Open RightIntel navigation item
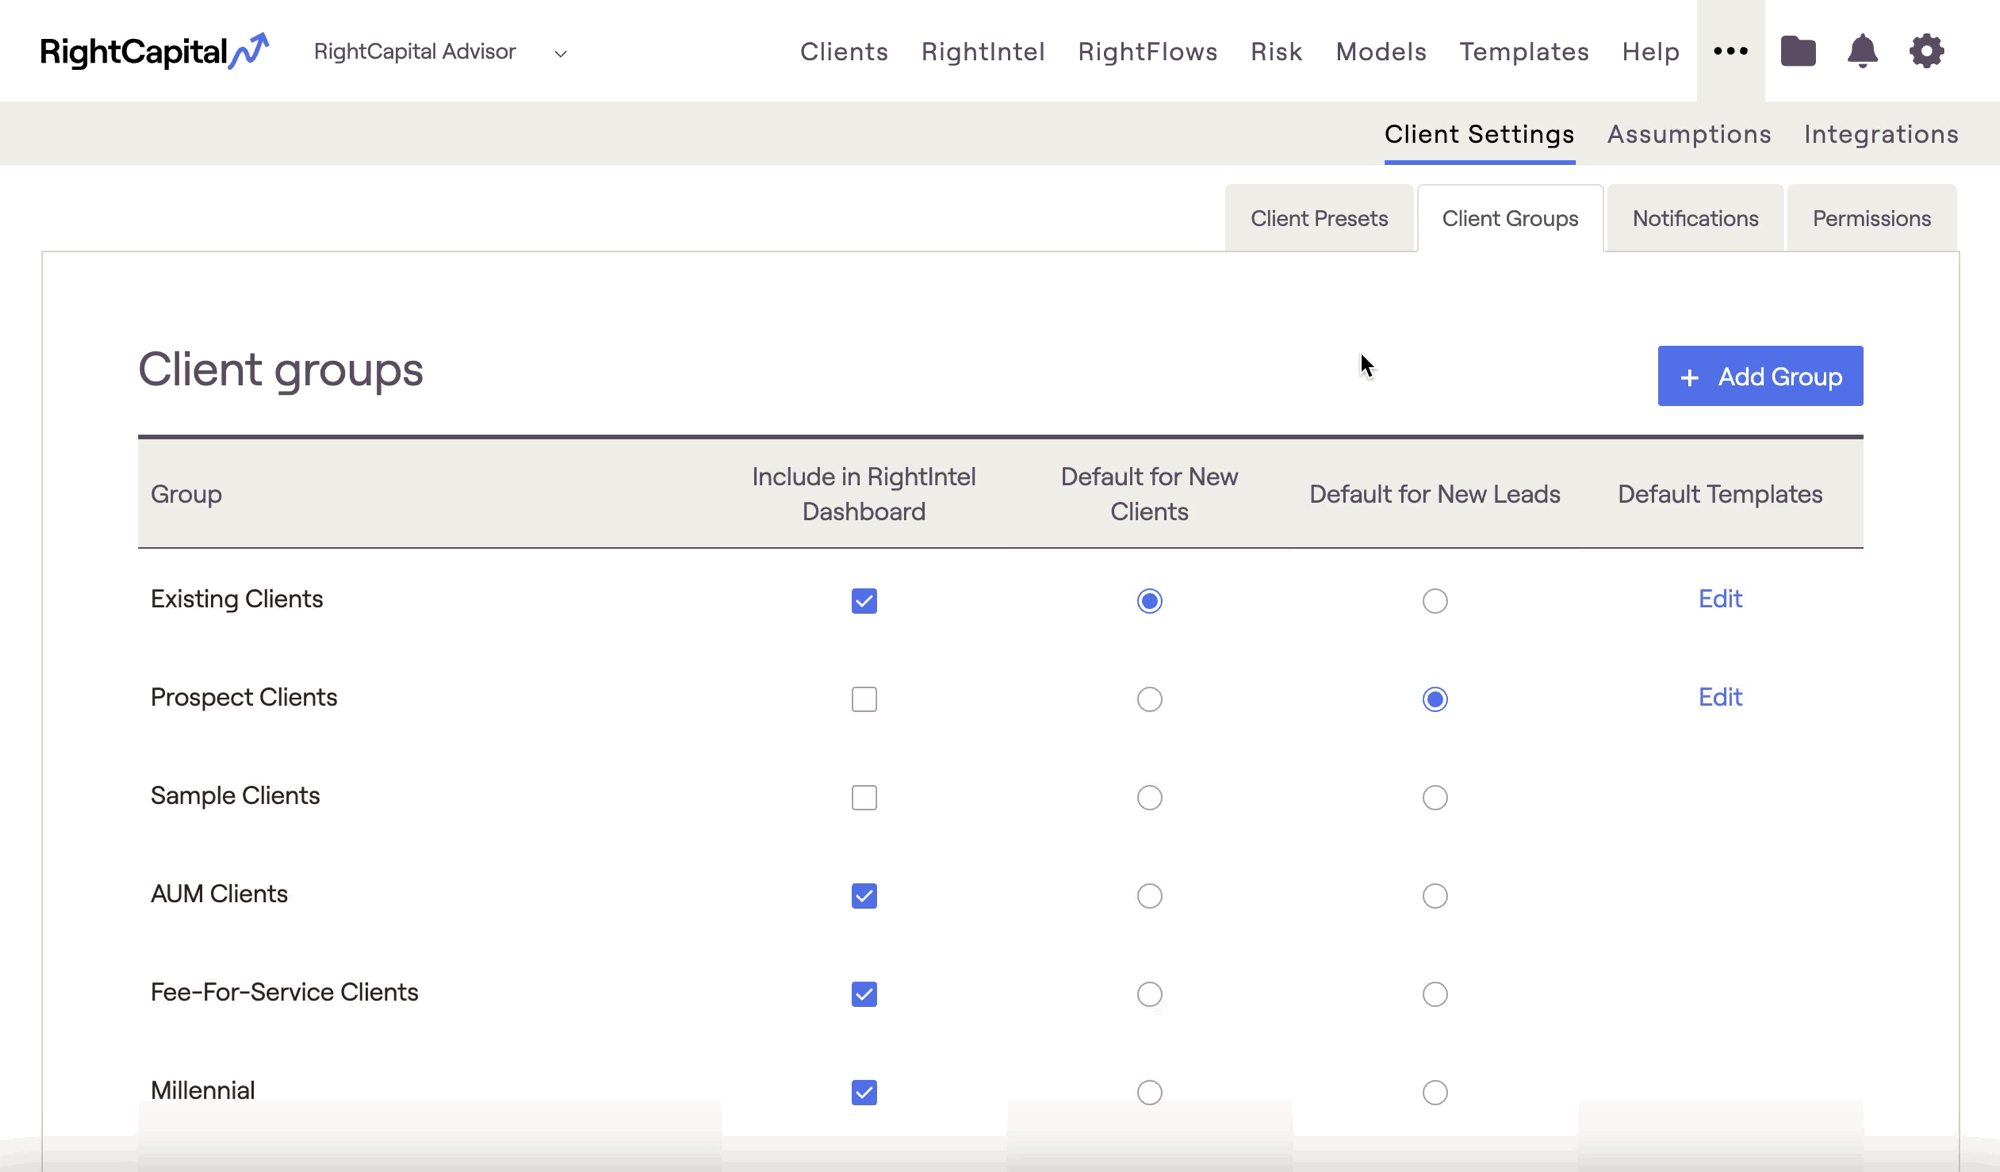The width and height of the screenshot is (2000, 1172). tap(983, 52)
